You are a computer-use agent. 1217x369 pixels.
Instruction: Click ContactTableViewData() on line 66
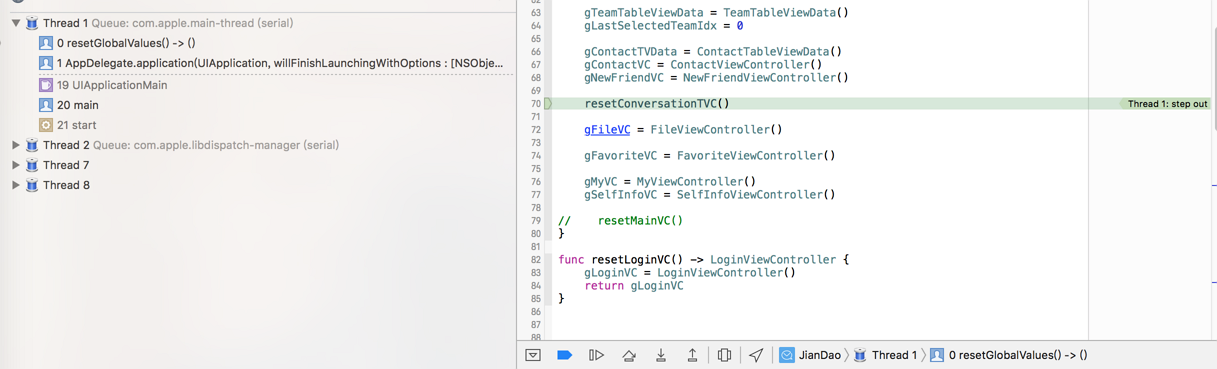769,51
